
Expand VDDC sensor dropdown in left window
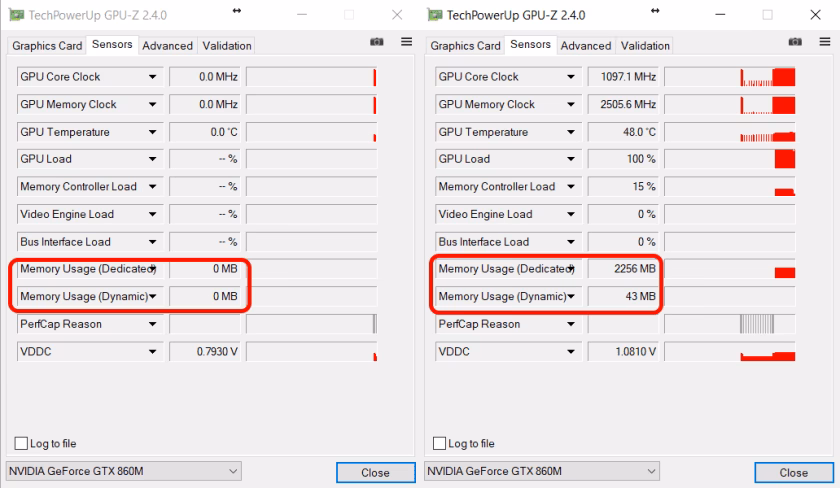[153, 352]
